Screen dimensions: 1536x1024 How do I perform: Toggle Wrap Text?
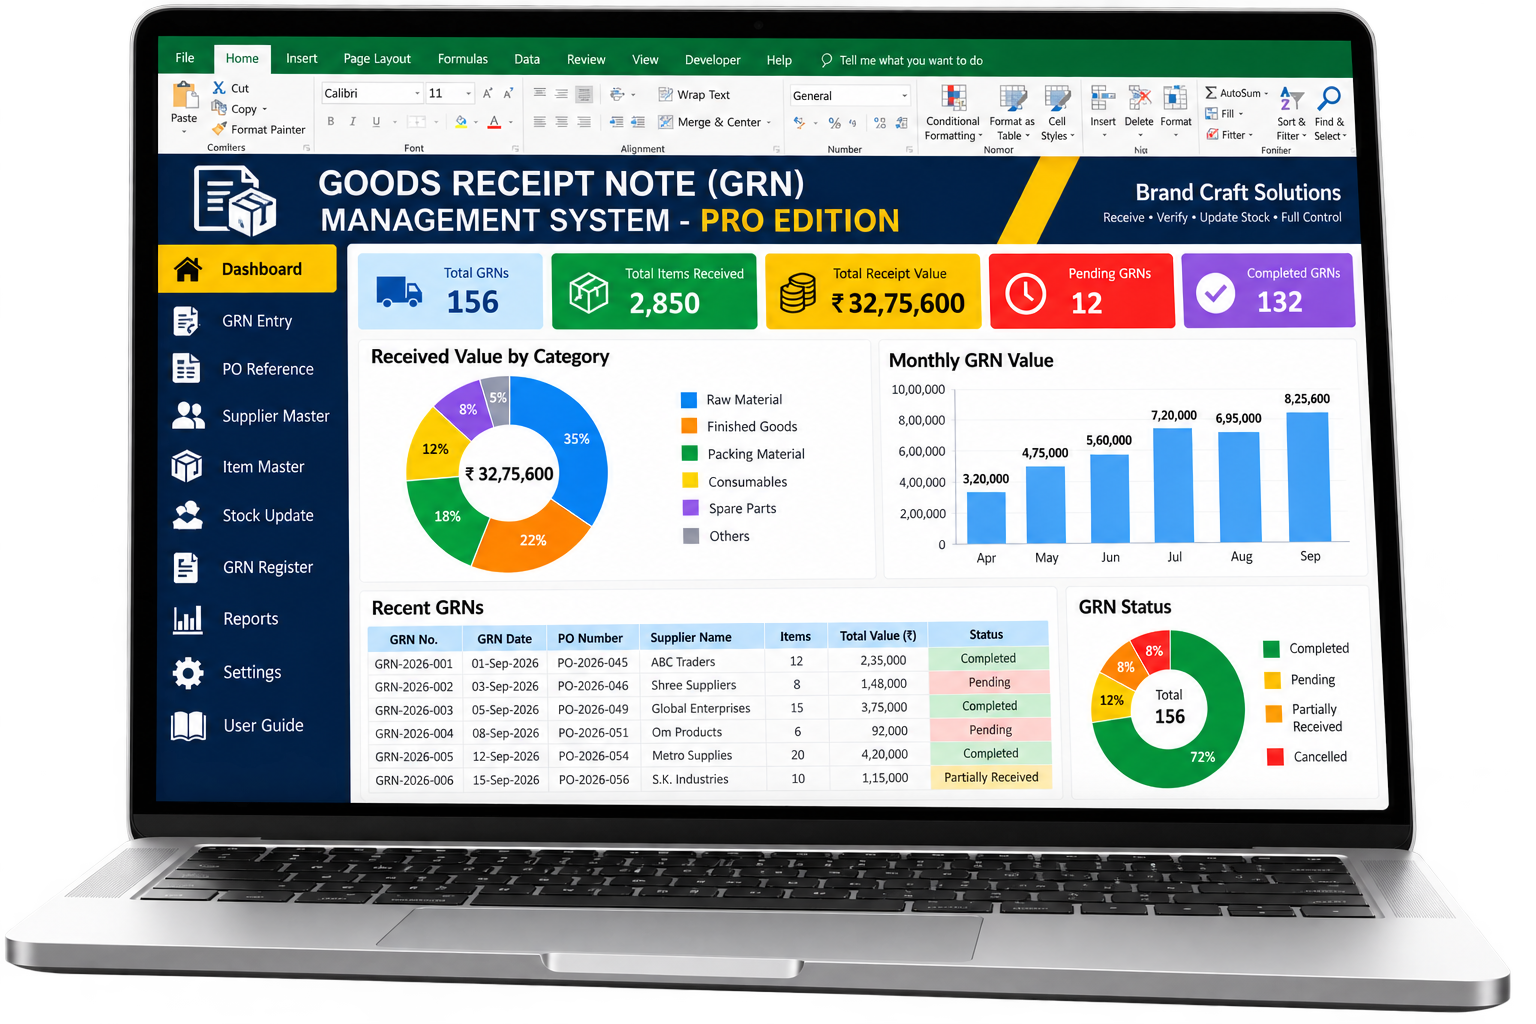694,95
